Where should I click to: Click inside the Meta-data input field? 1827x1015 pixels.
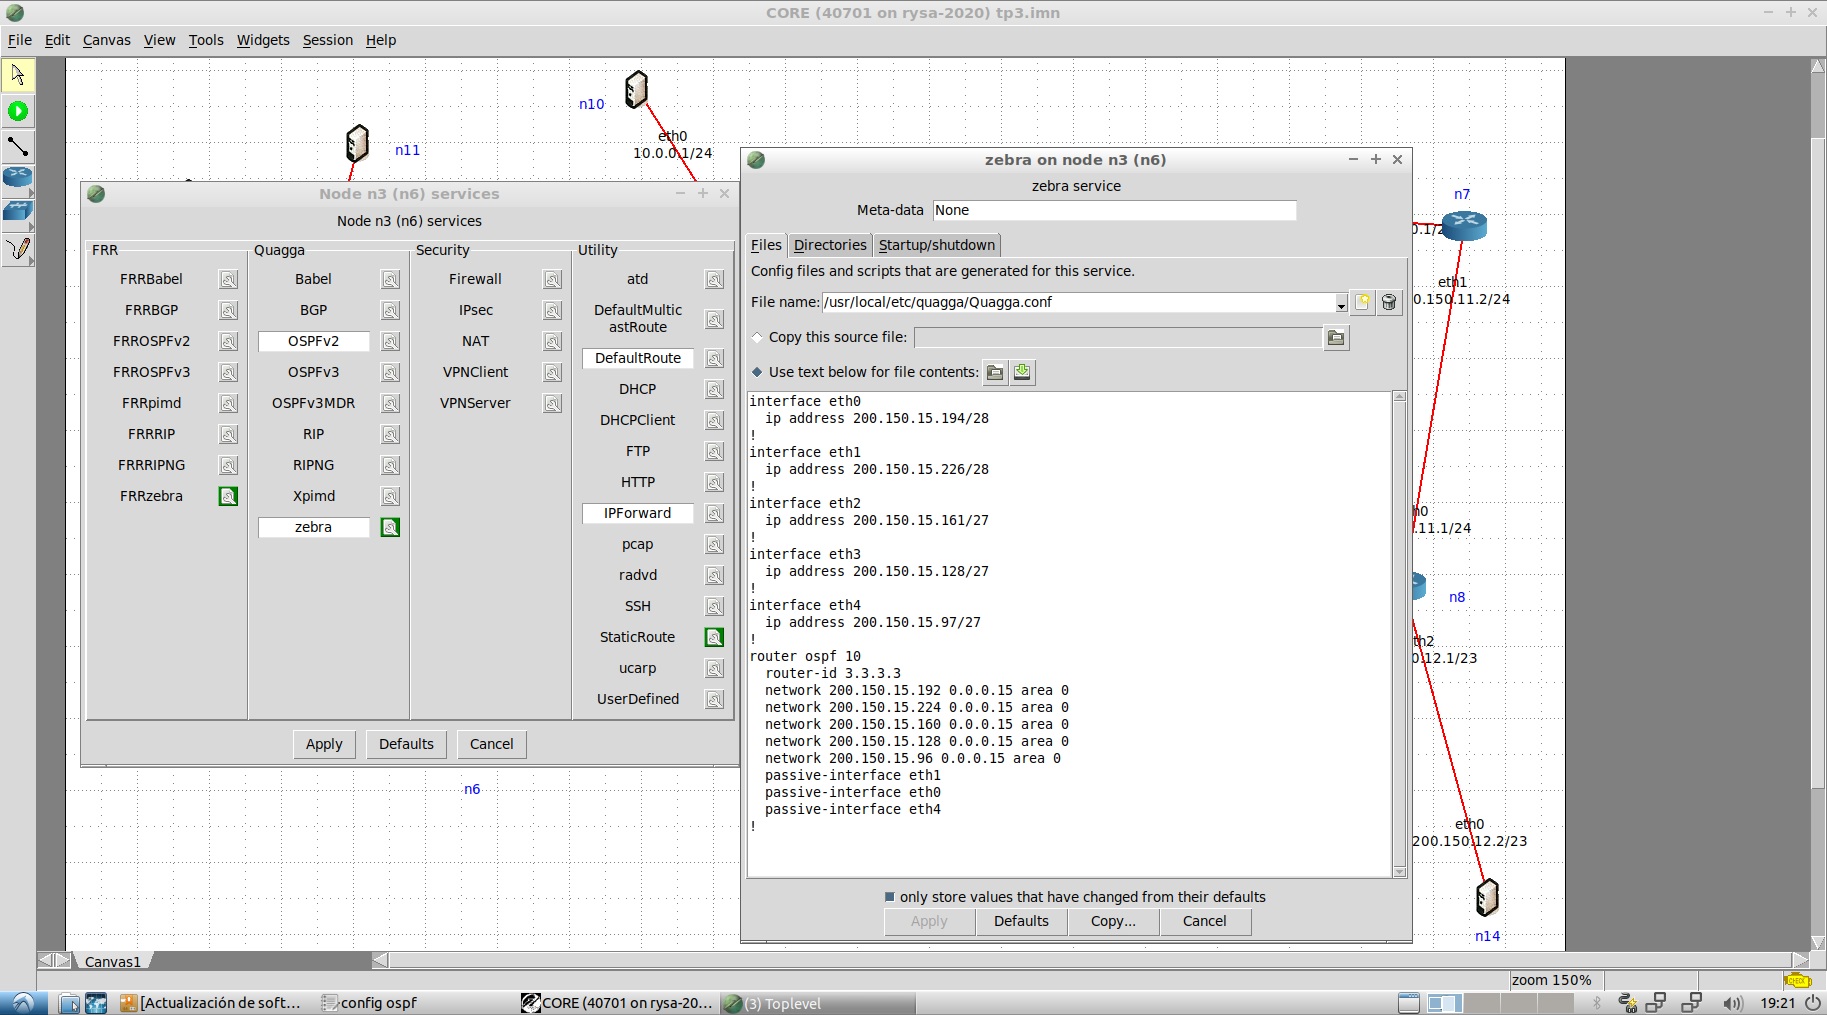click(1114, 210)
